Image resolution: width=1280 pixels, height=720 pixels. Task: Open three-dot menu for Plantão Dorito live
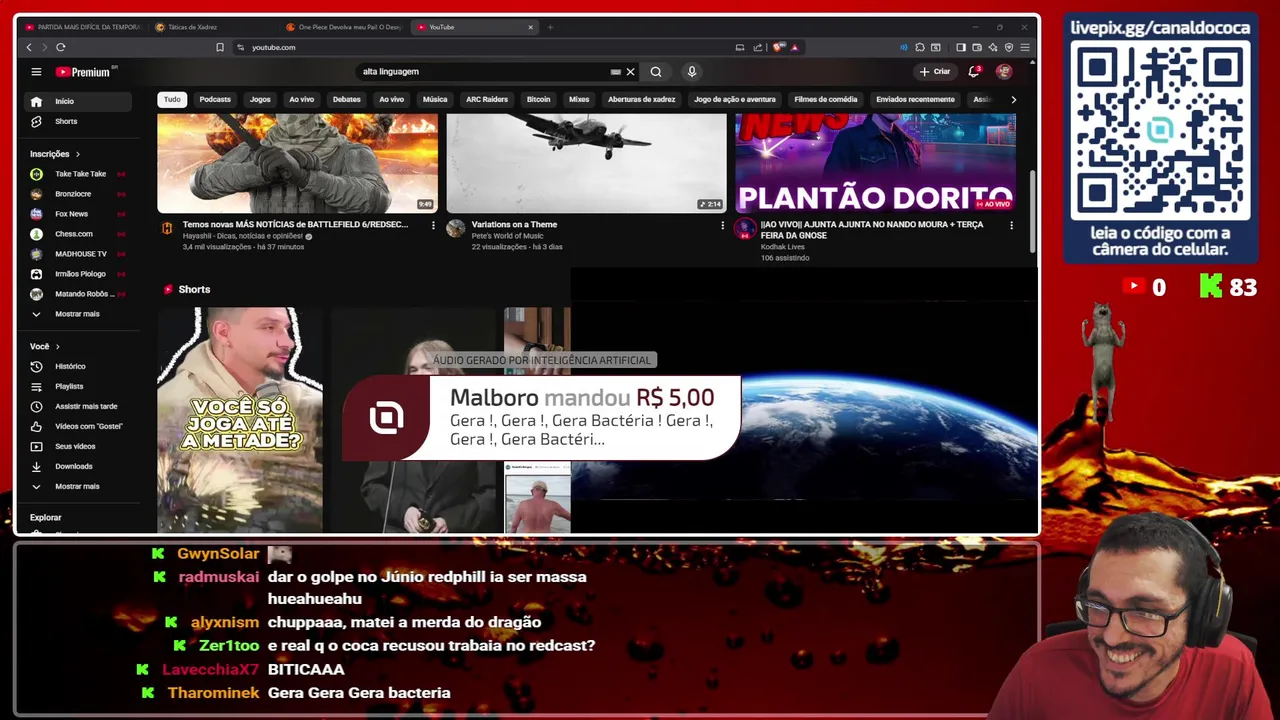pyautogui.click(x=1011, y=225)
